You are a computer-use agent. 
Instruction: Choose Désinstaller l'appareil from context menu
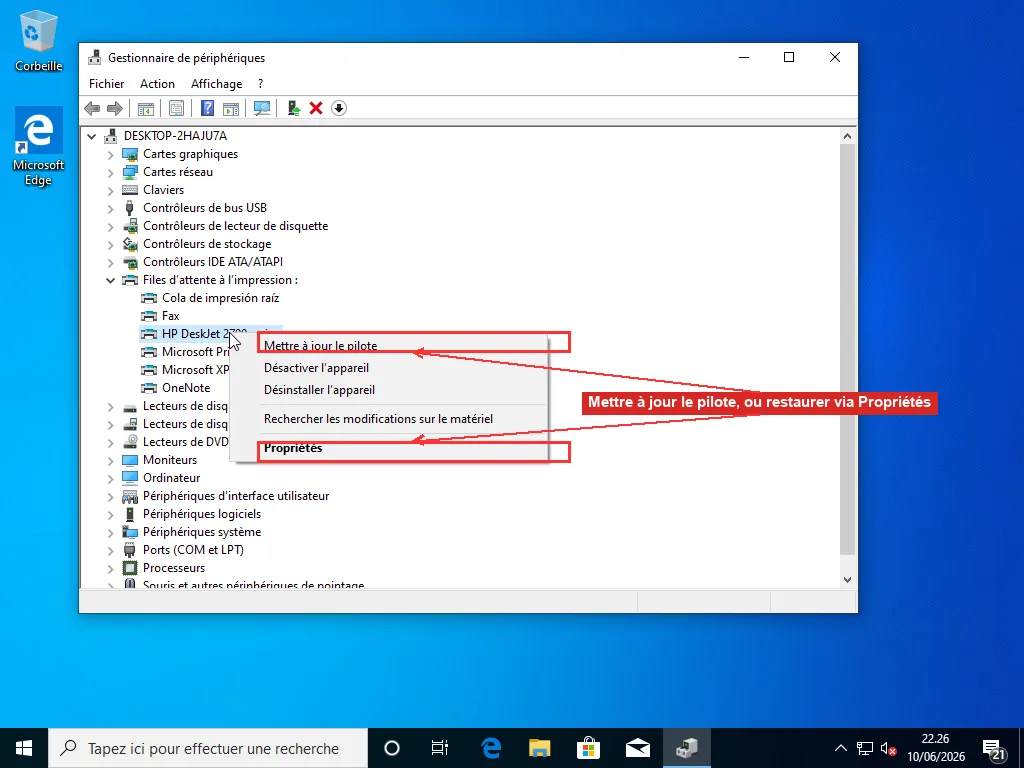[319, 390]
